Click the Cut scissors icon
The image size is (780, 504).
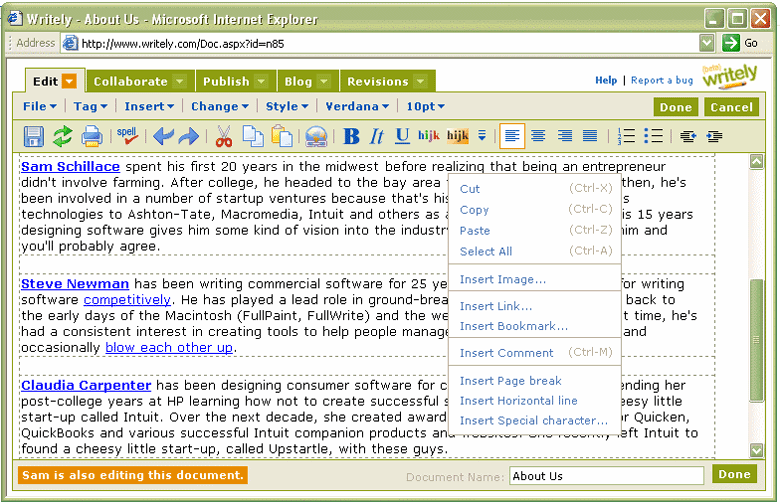click(224, 136)
